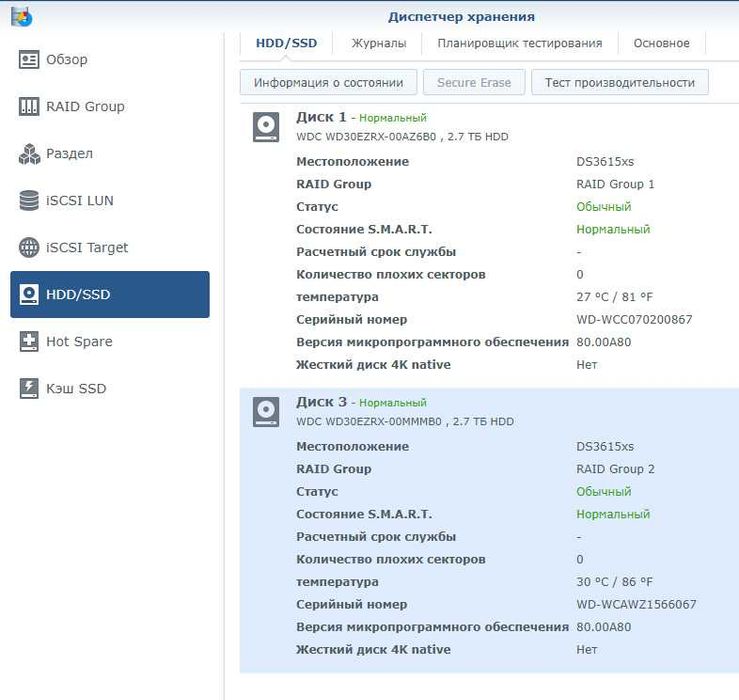Click model text WDC WD30EZRX-00AZ6B0

point(366,137)
